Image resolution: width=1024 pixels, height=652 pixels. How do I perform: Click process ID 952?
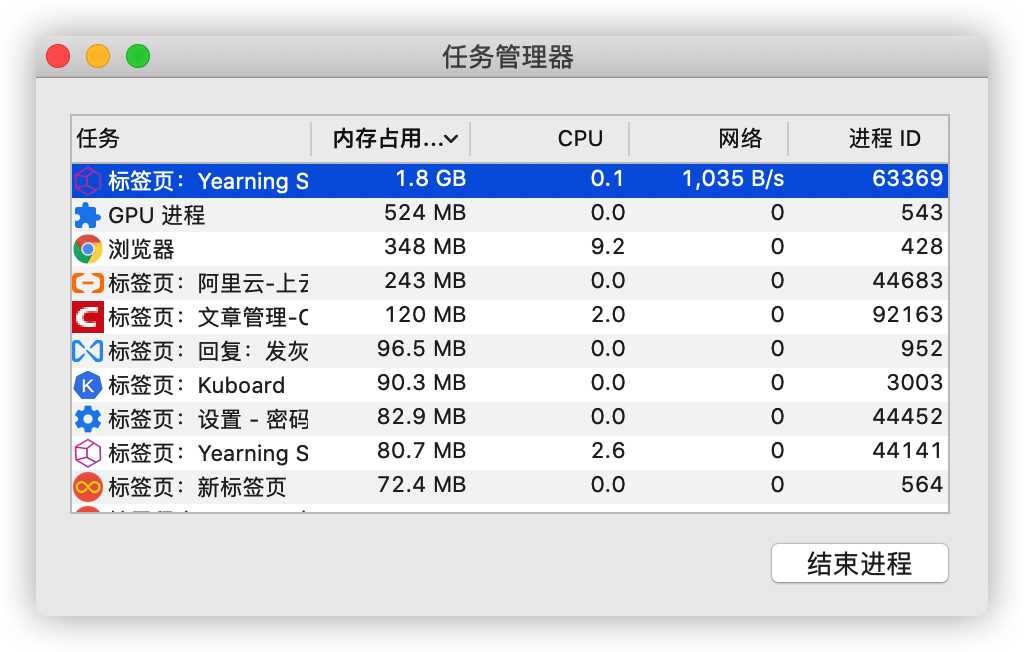click(x=922, y=348)
